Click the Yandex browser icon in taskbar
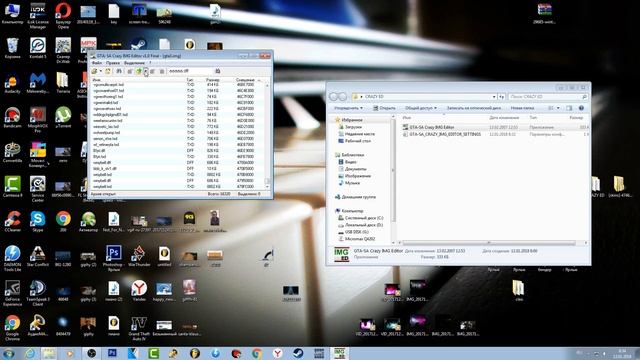The width and height of the screenshot is (640, 360). tap(277, 353)
